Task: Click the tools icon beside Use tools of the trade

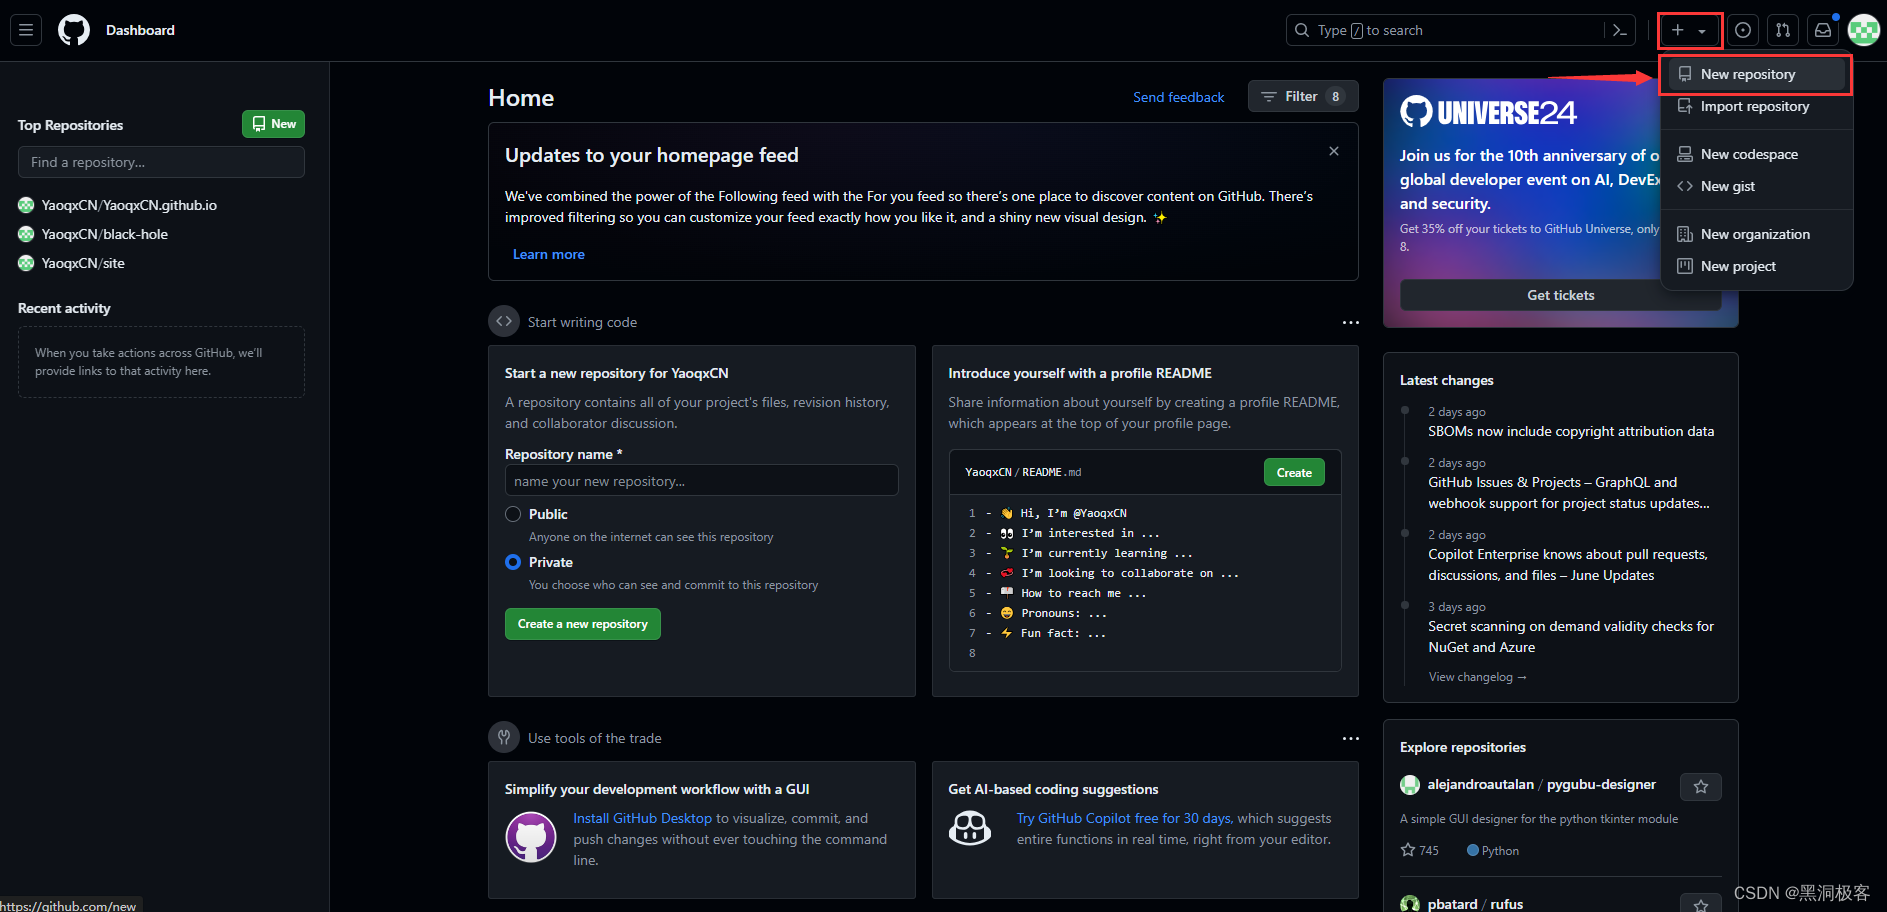Action: click(x=504, y=737)
